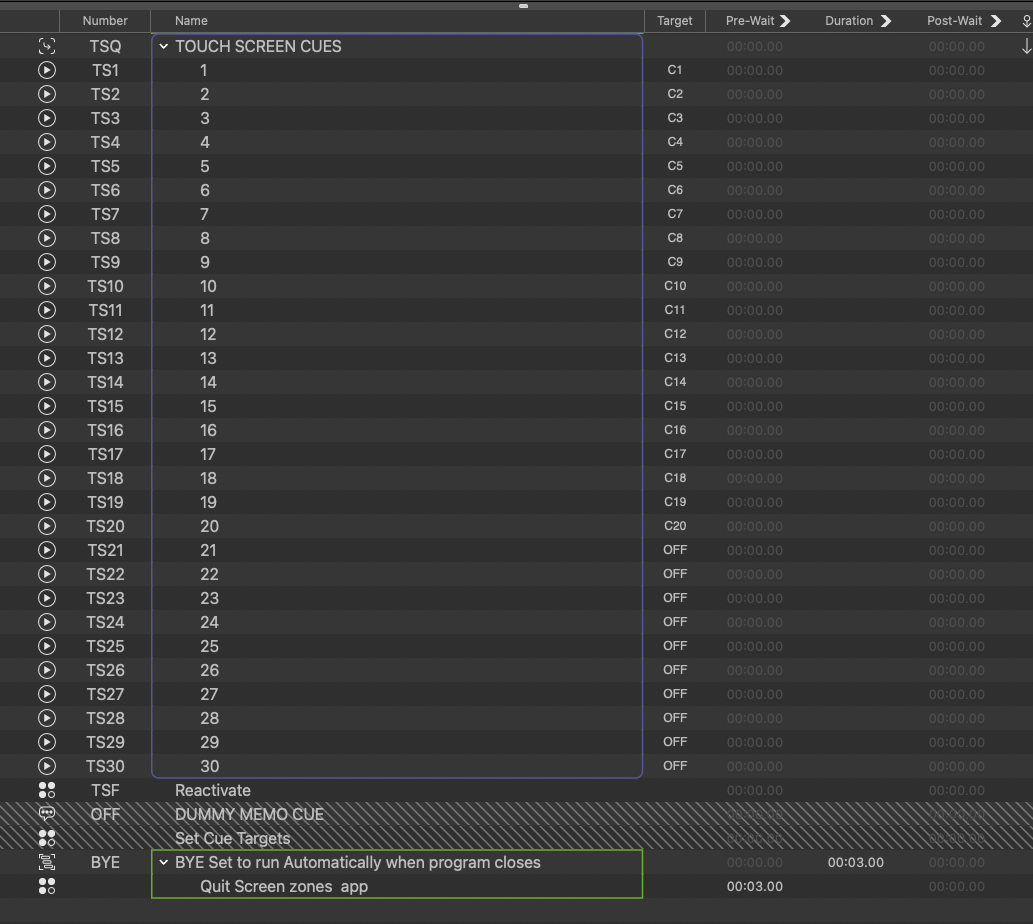Click the Name column header
This screenshot has width=1033, height=924.
click(190, 20)
